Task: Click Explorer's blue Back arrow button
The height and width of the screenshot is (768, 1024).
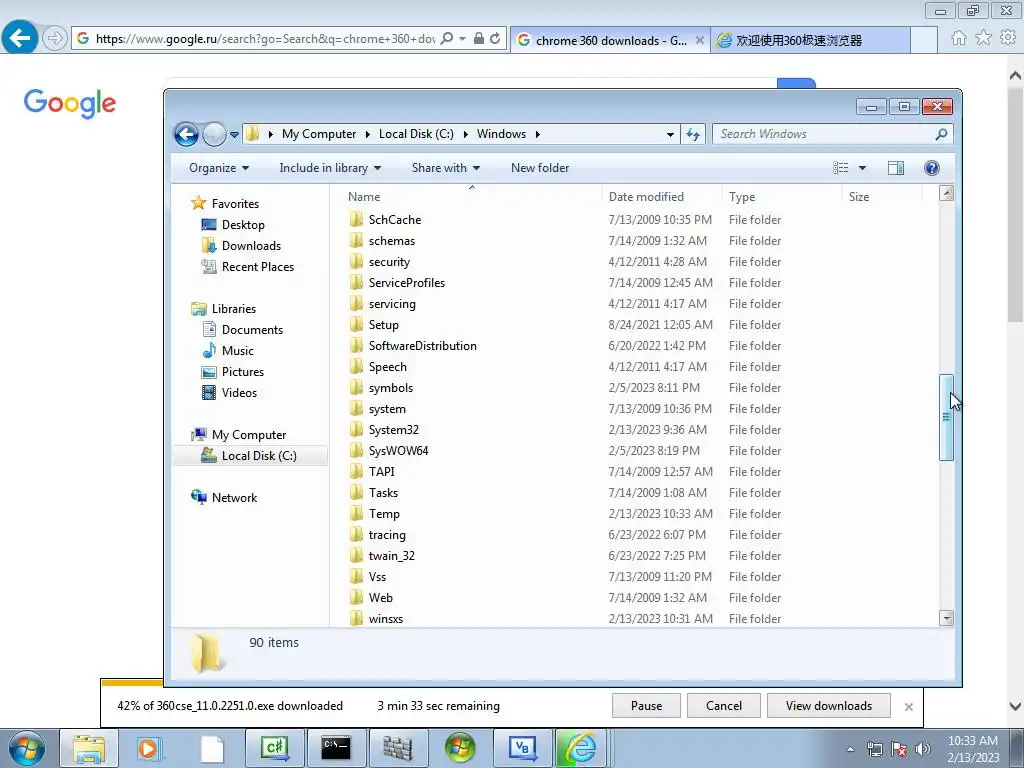Action: coord(186,135)
